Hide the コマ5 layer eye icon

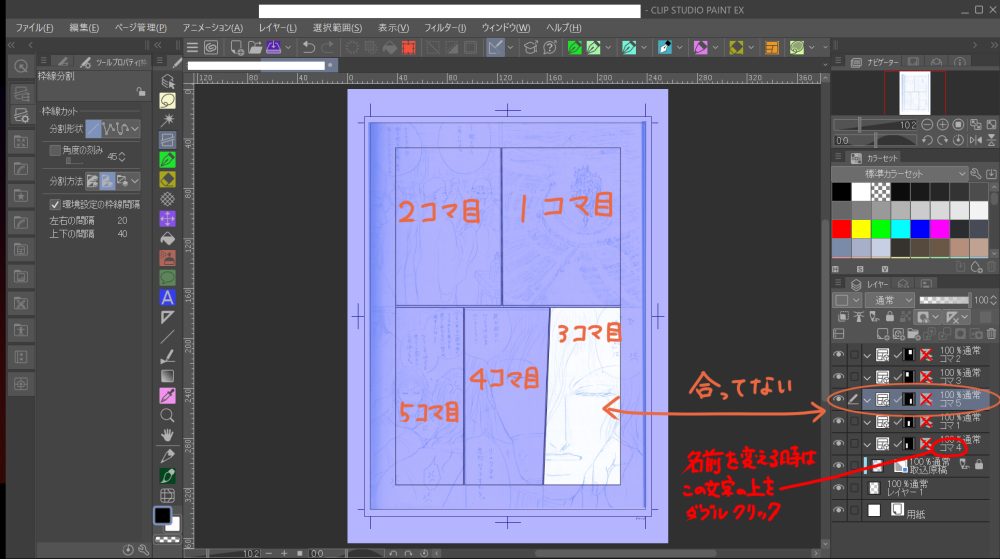tap(839, 400)
